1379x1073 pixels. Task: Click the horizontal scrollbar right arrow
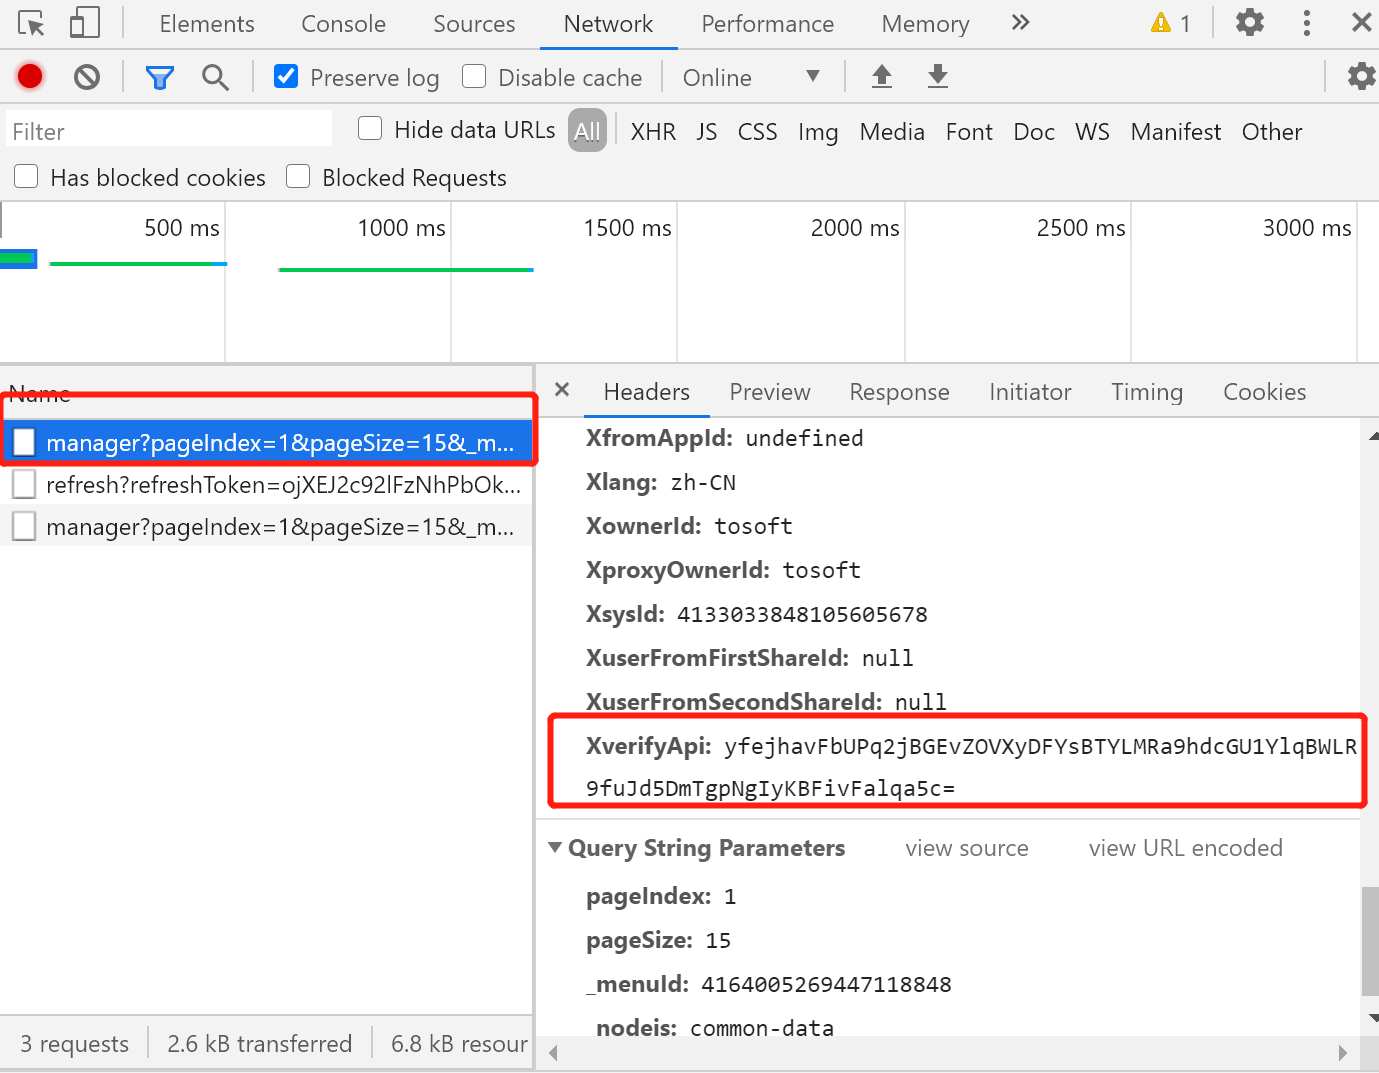point(1343,1052)
